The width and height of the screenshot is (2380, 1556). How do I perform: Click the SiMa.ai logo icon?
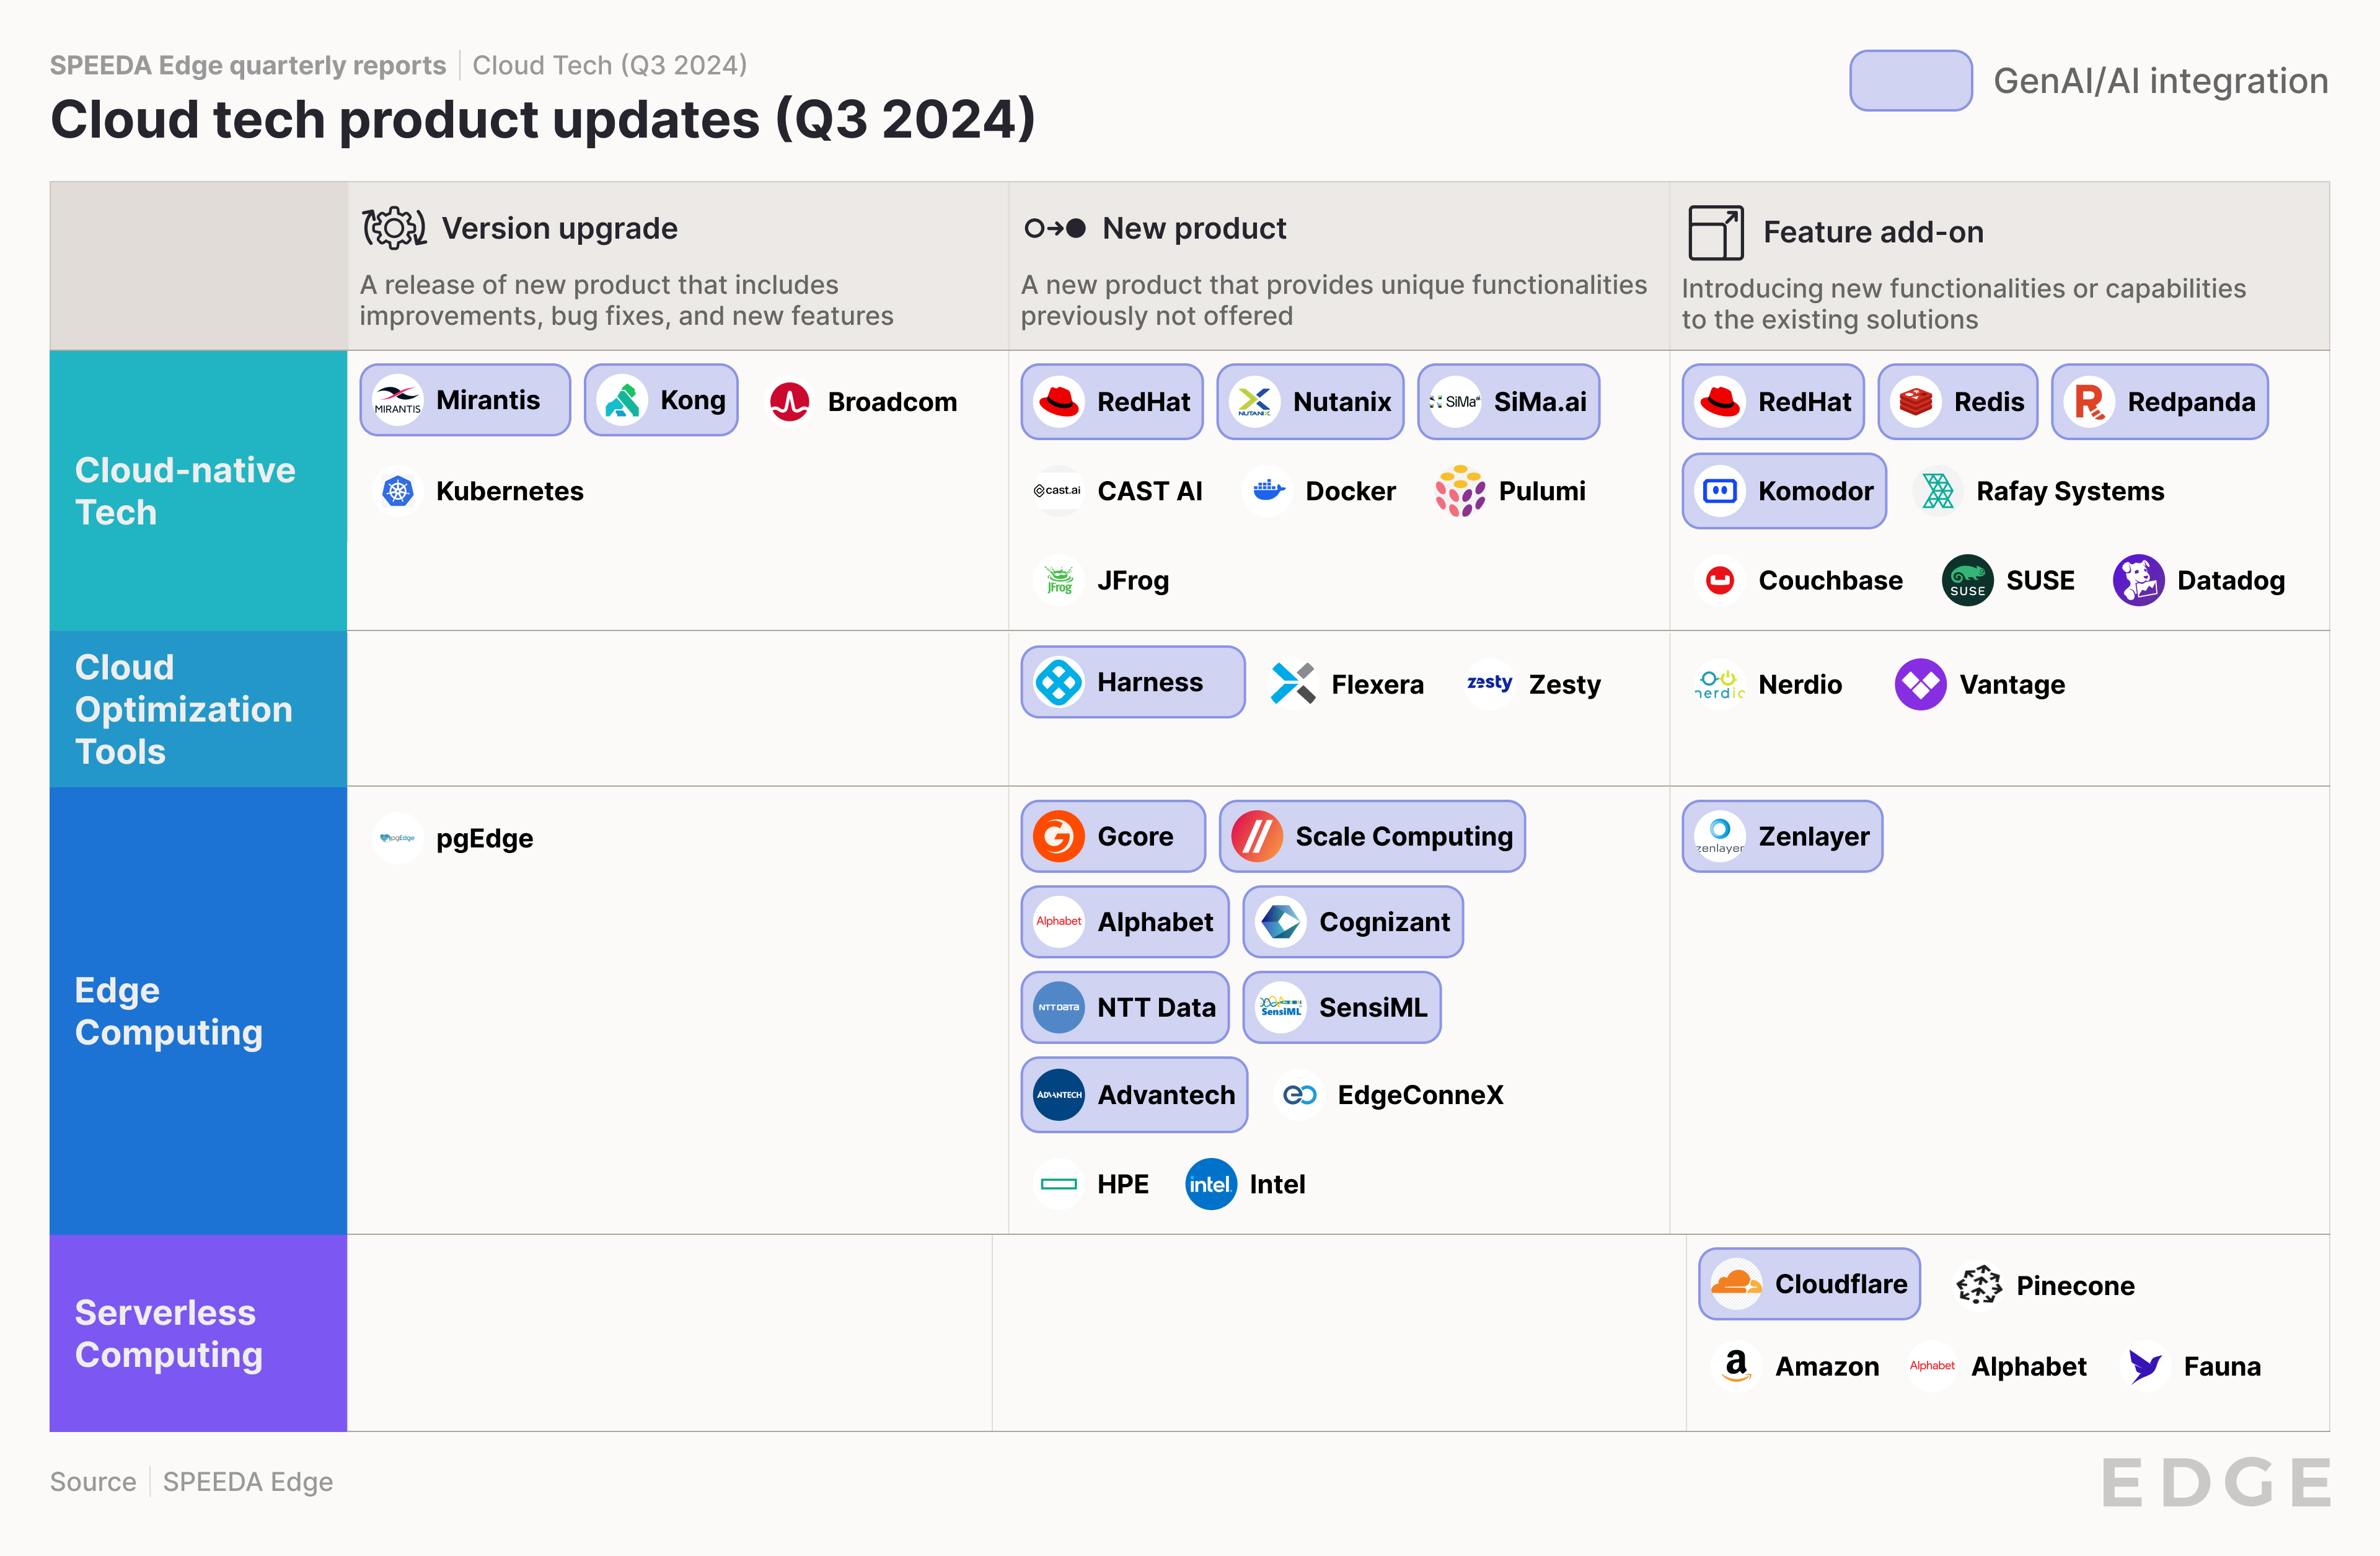pyautogui.click(x=1456, y=402)
